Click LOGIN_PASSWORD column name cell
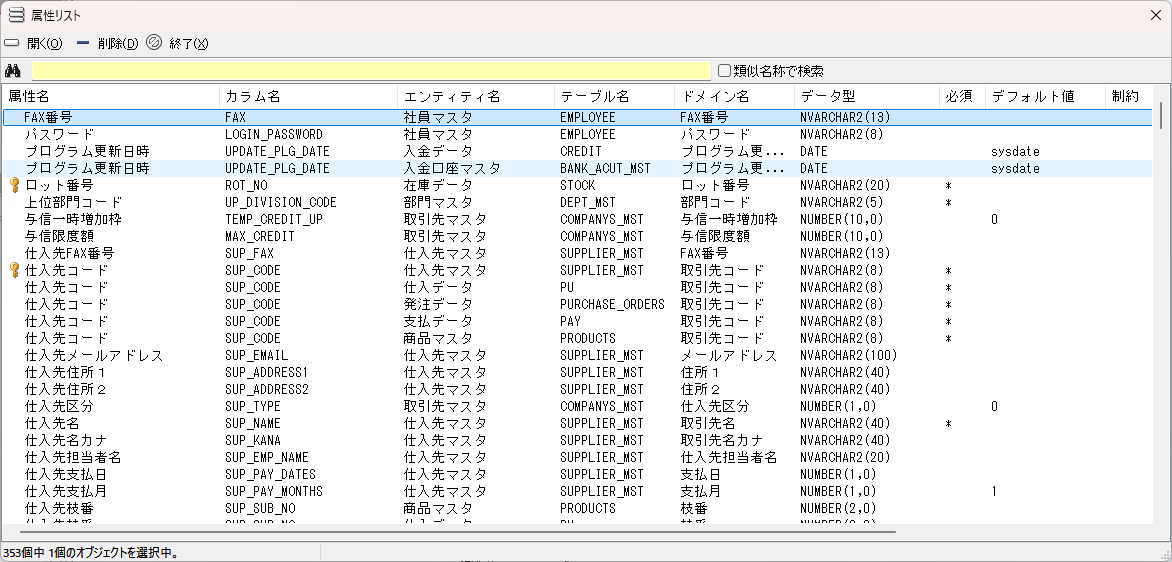This screenshot has width=1172, height=562. coord(274,135)
